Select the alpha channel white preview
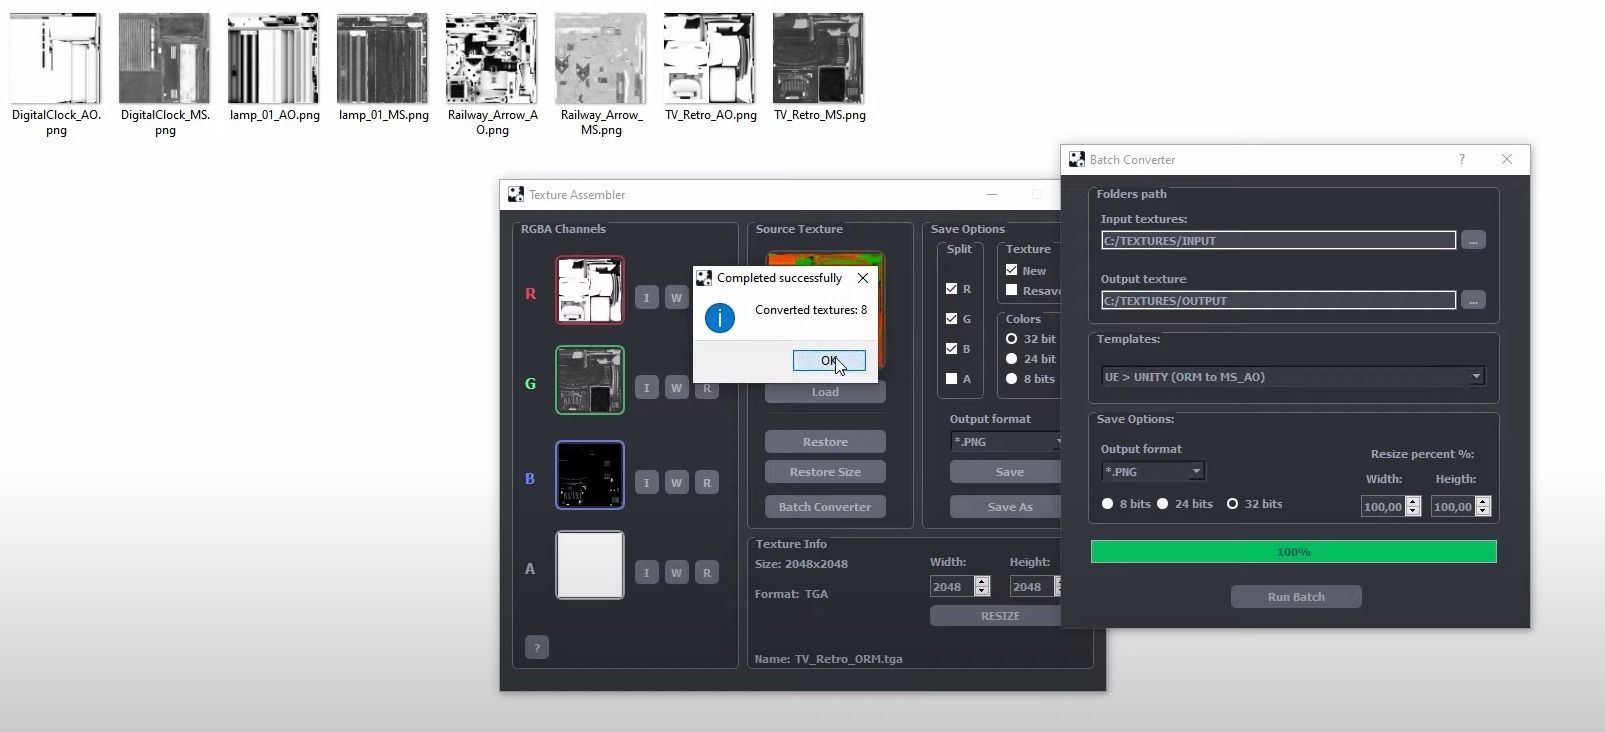This screenshot has width=1605, height=732. [x=590, y=565]
